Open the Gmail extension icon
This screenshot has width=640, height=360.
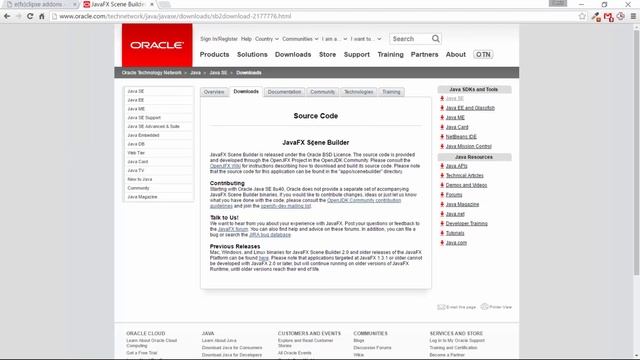pyautogui.click(x=609, y=17)
